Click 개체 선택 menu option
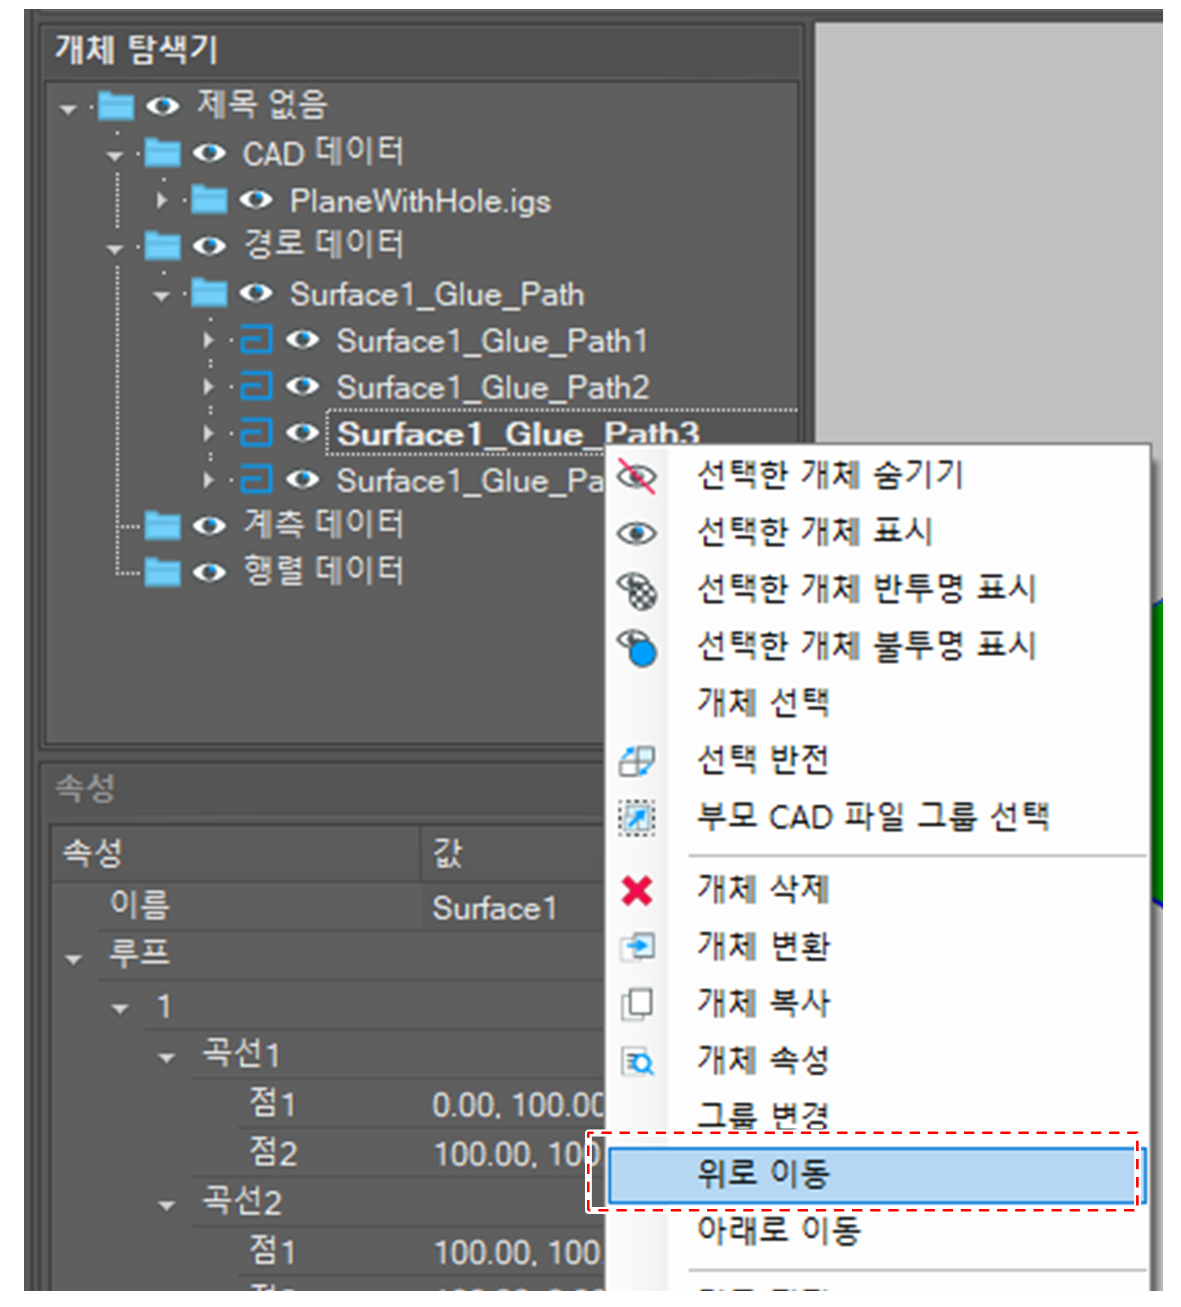 click(x=763, y=703)
